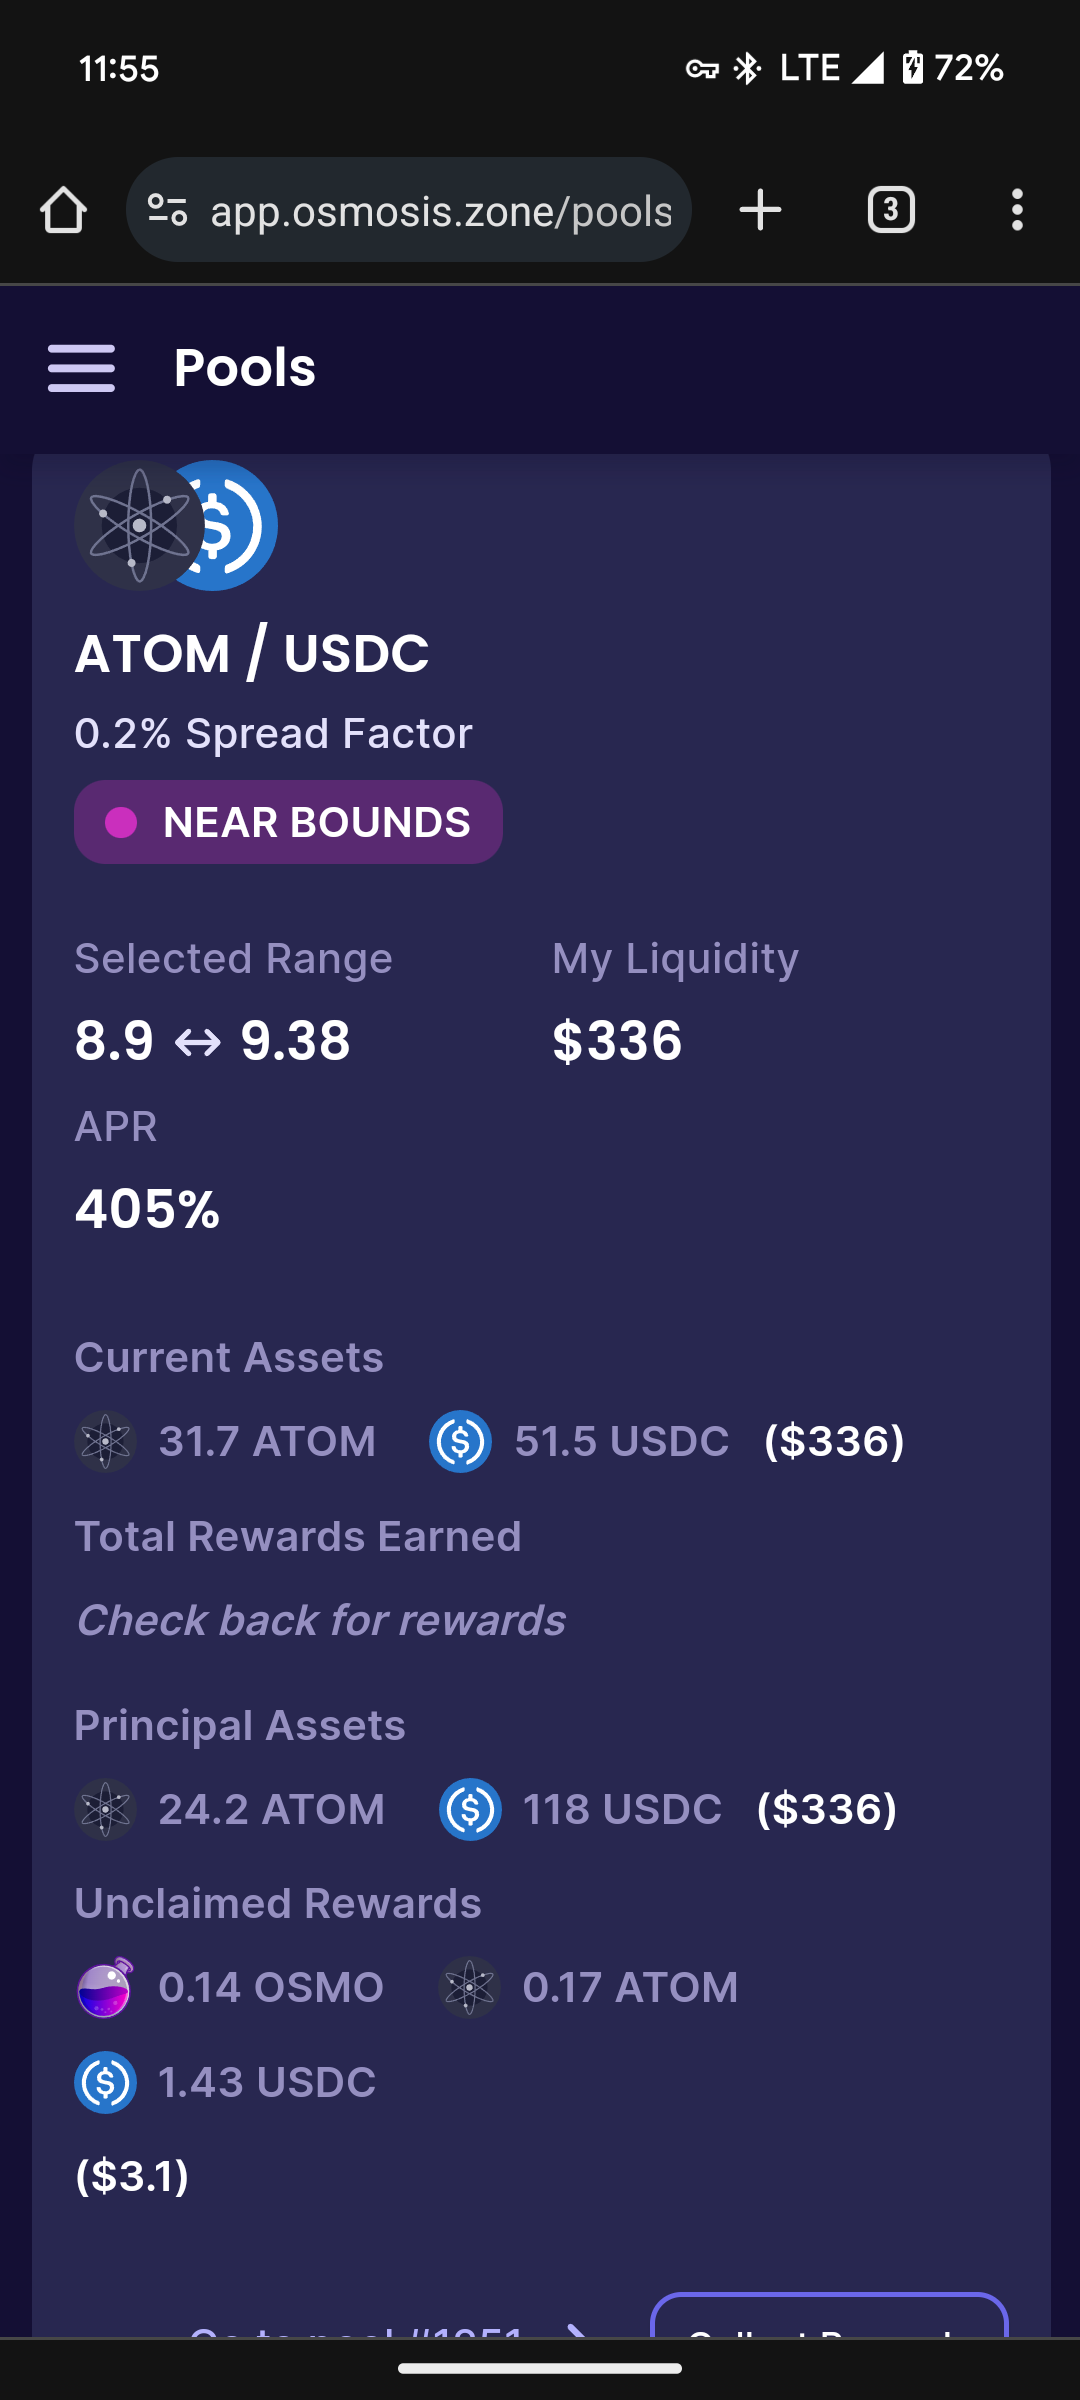This screenshot has width=1080, height=2400.
Task: Open the tab switcher showing 3 tabs
Action: pos(891,210)
